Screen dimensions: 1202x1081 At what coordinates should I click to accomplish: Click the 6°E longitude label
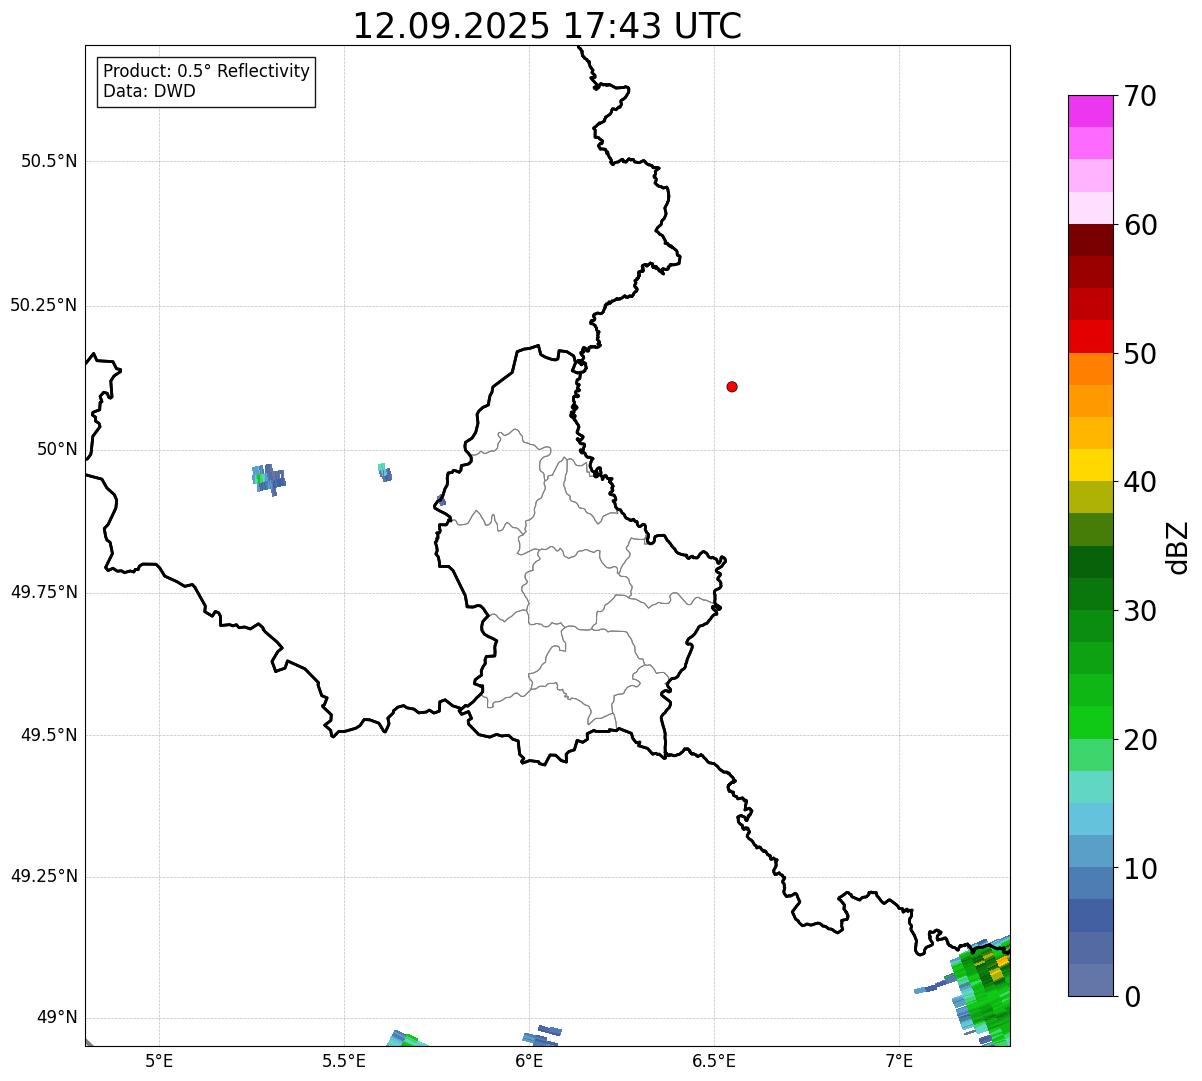click(529, 1061)
